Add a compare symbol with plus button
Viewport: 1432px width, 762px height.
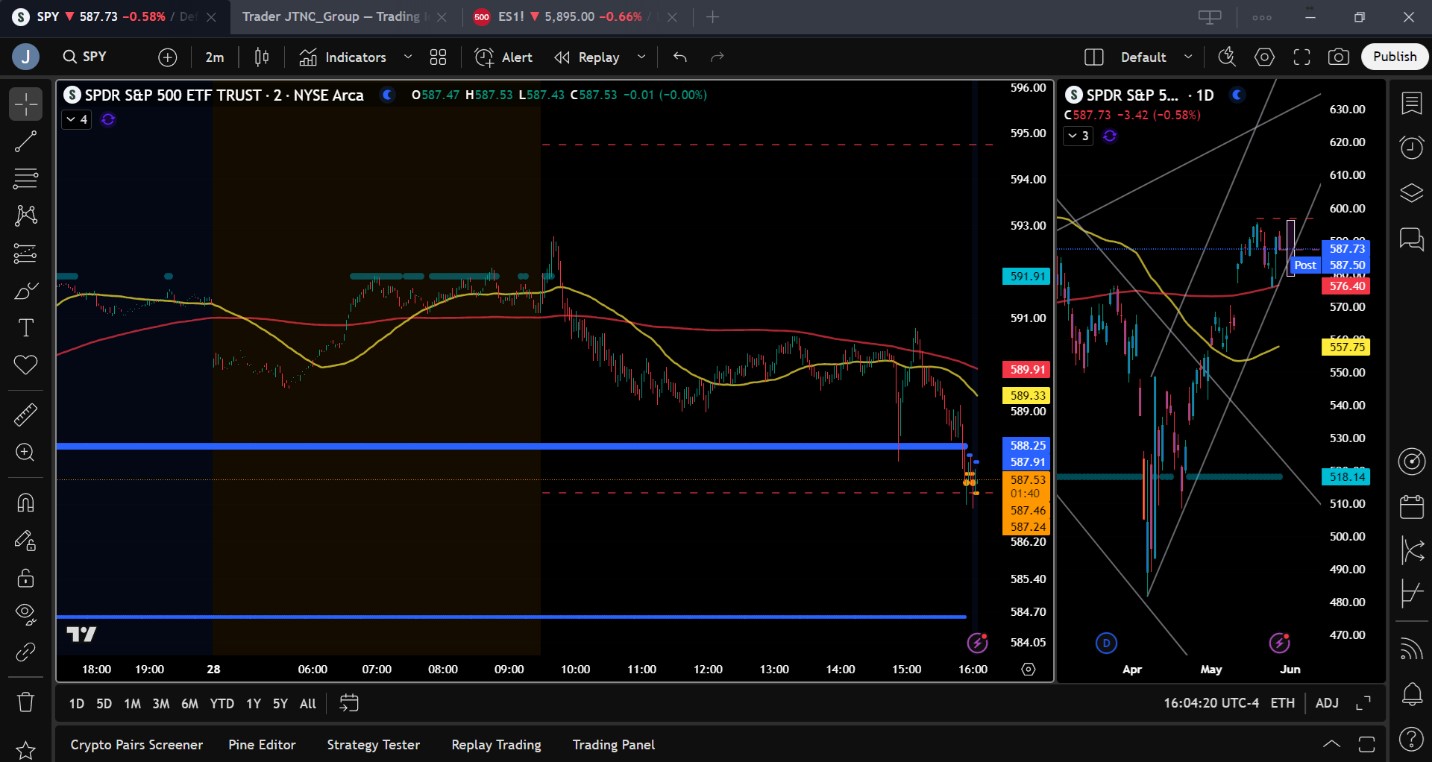pos(167,57)
